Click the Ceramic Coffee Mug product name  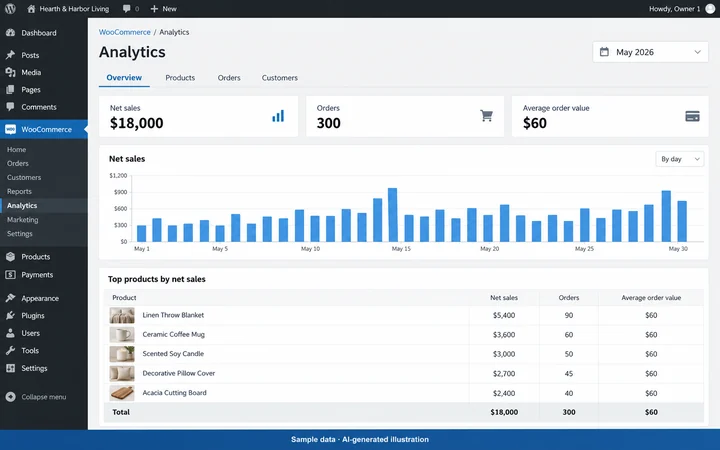(174, 334)
